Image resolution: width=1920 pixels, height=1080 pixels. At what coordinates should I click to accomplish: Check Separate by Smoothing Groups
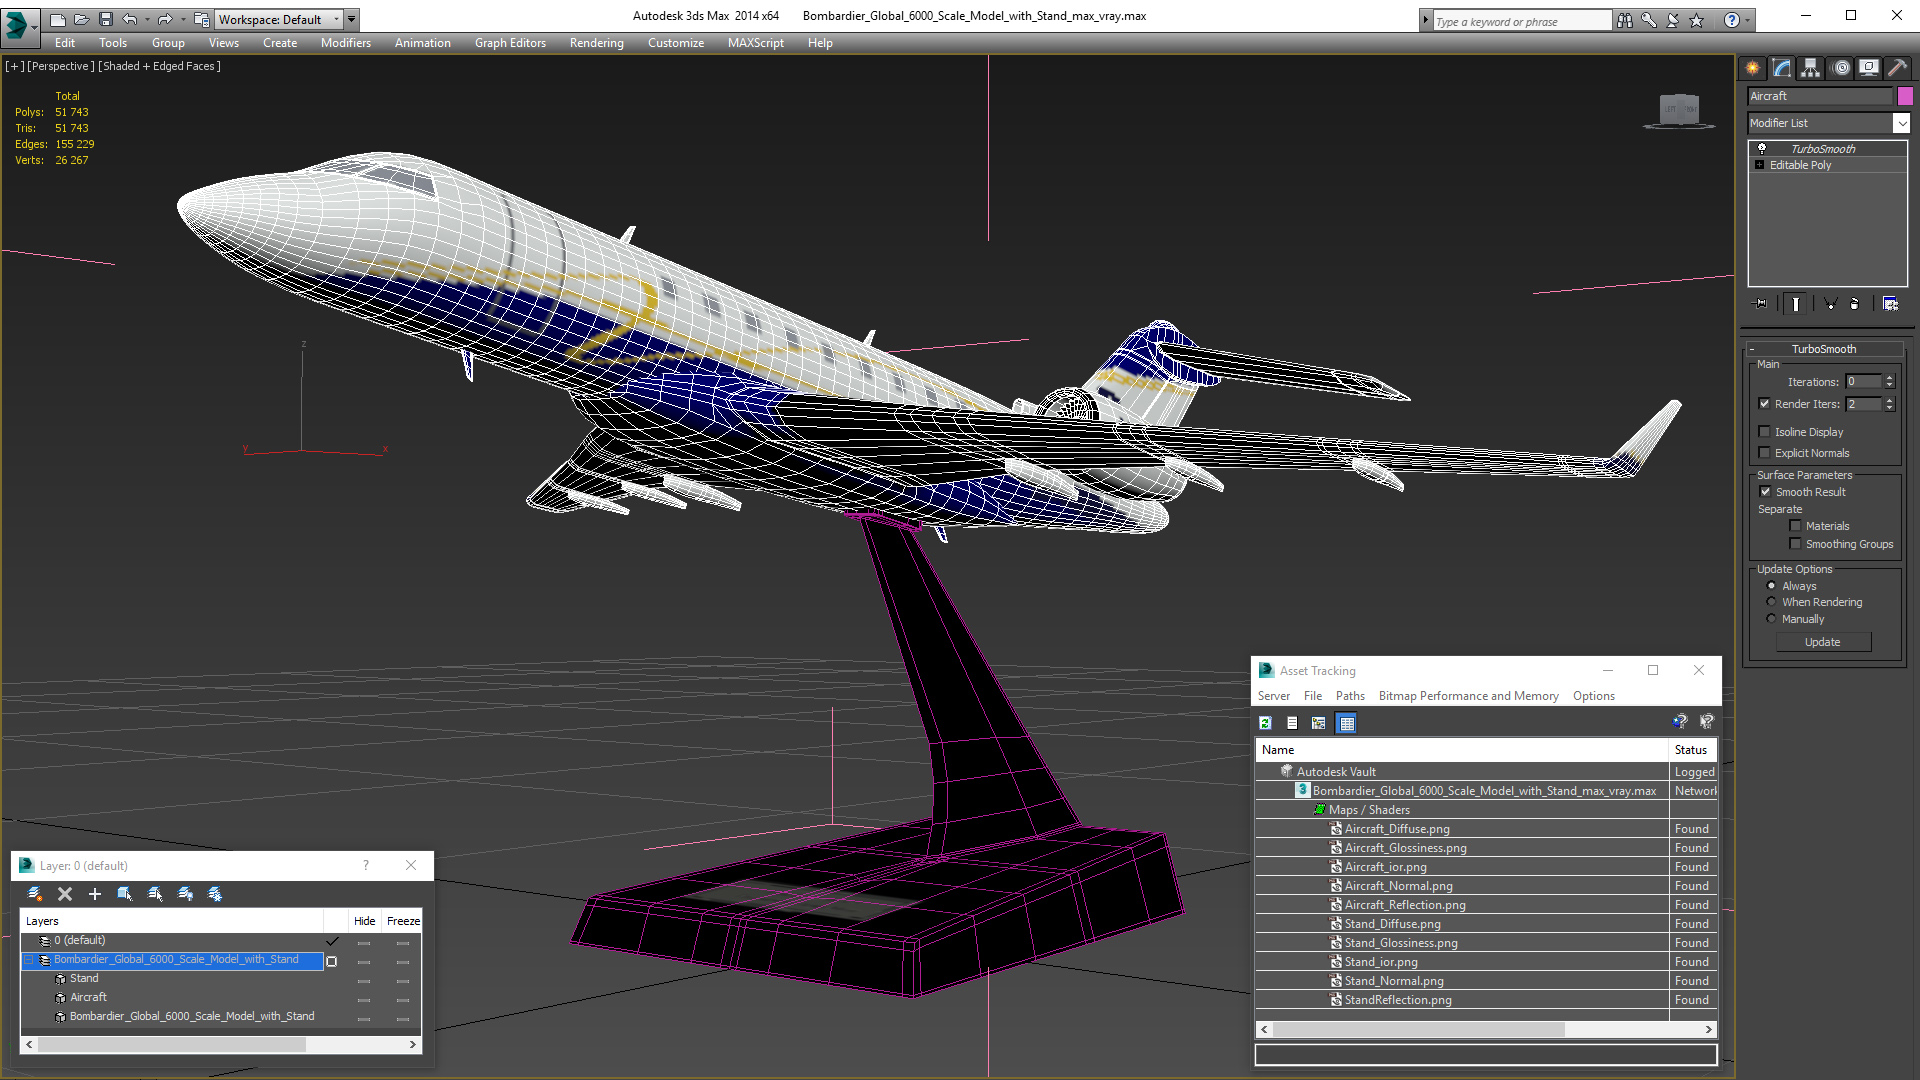1795,544
